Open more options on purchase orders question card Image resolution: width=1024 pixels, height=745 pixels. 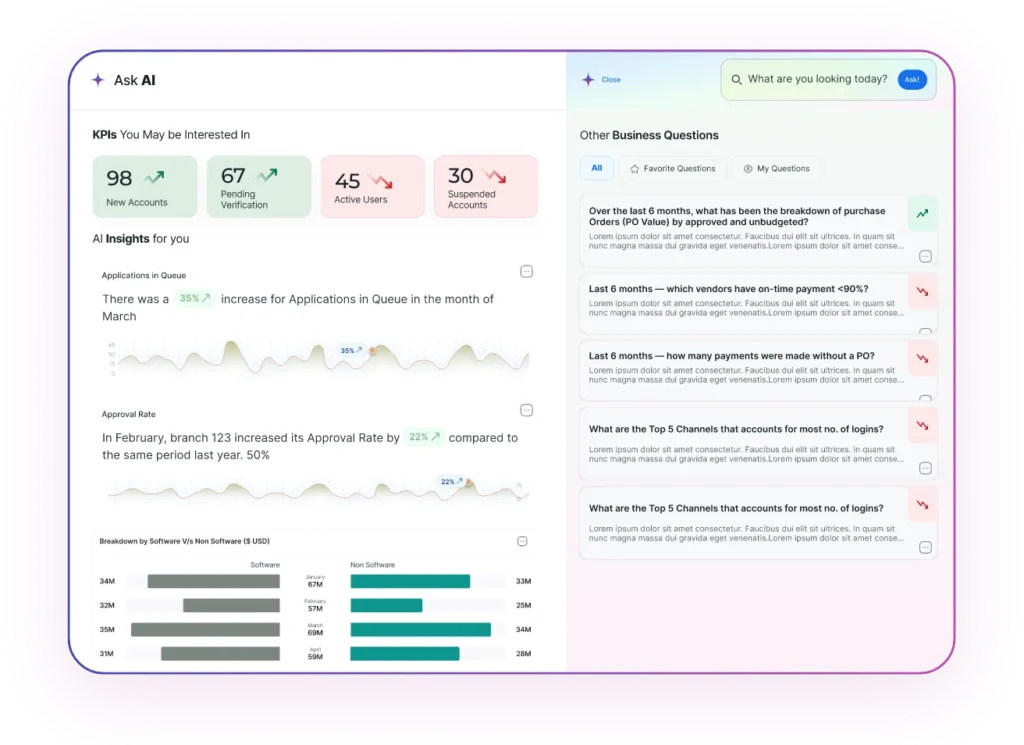(x=925, y=256)
